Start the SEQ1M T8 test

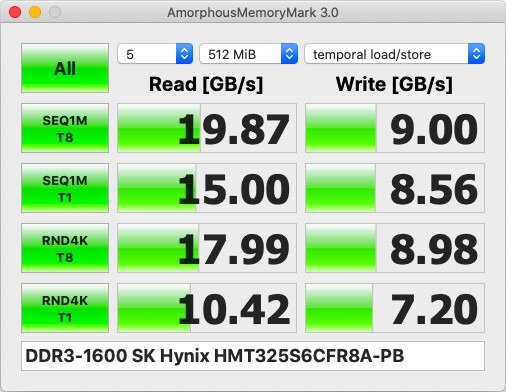pyautogui.click(x=65, y=128)
